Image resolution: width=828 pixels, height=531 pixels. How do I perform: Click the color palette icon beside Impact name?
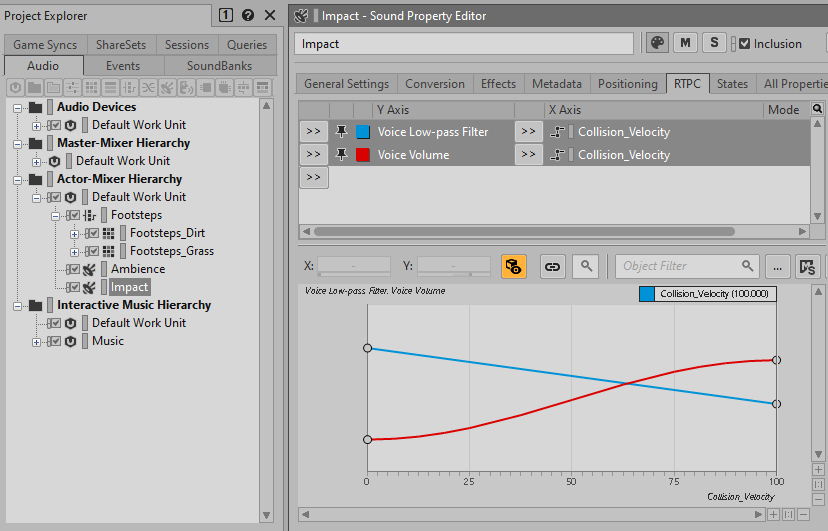(x=657, y=43)
